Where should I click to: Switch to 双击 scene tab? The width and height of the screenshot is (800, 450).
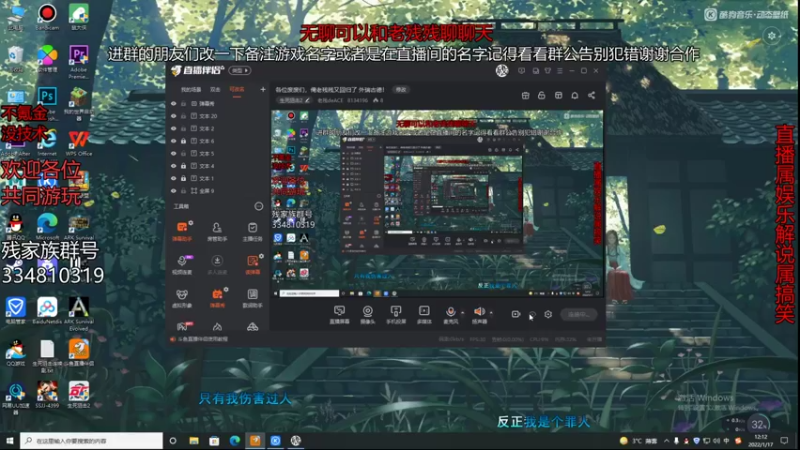pyautogui.click(x=215, y=89)
